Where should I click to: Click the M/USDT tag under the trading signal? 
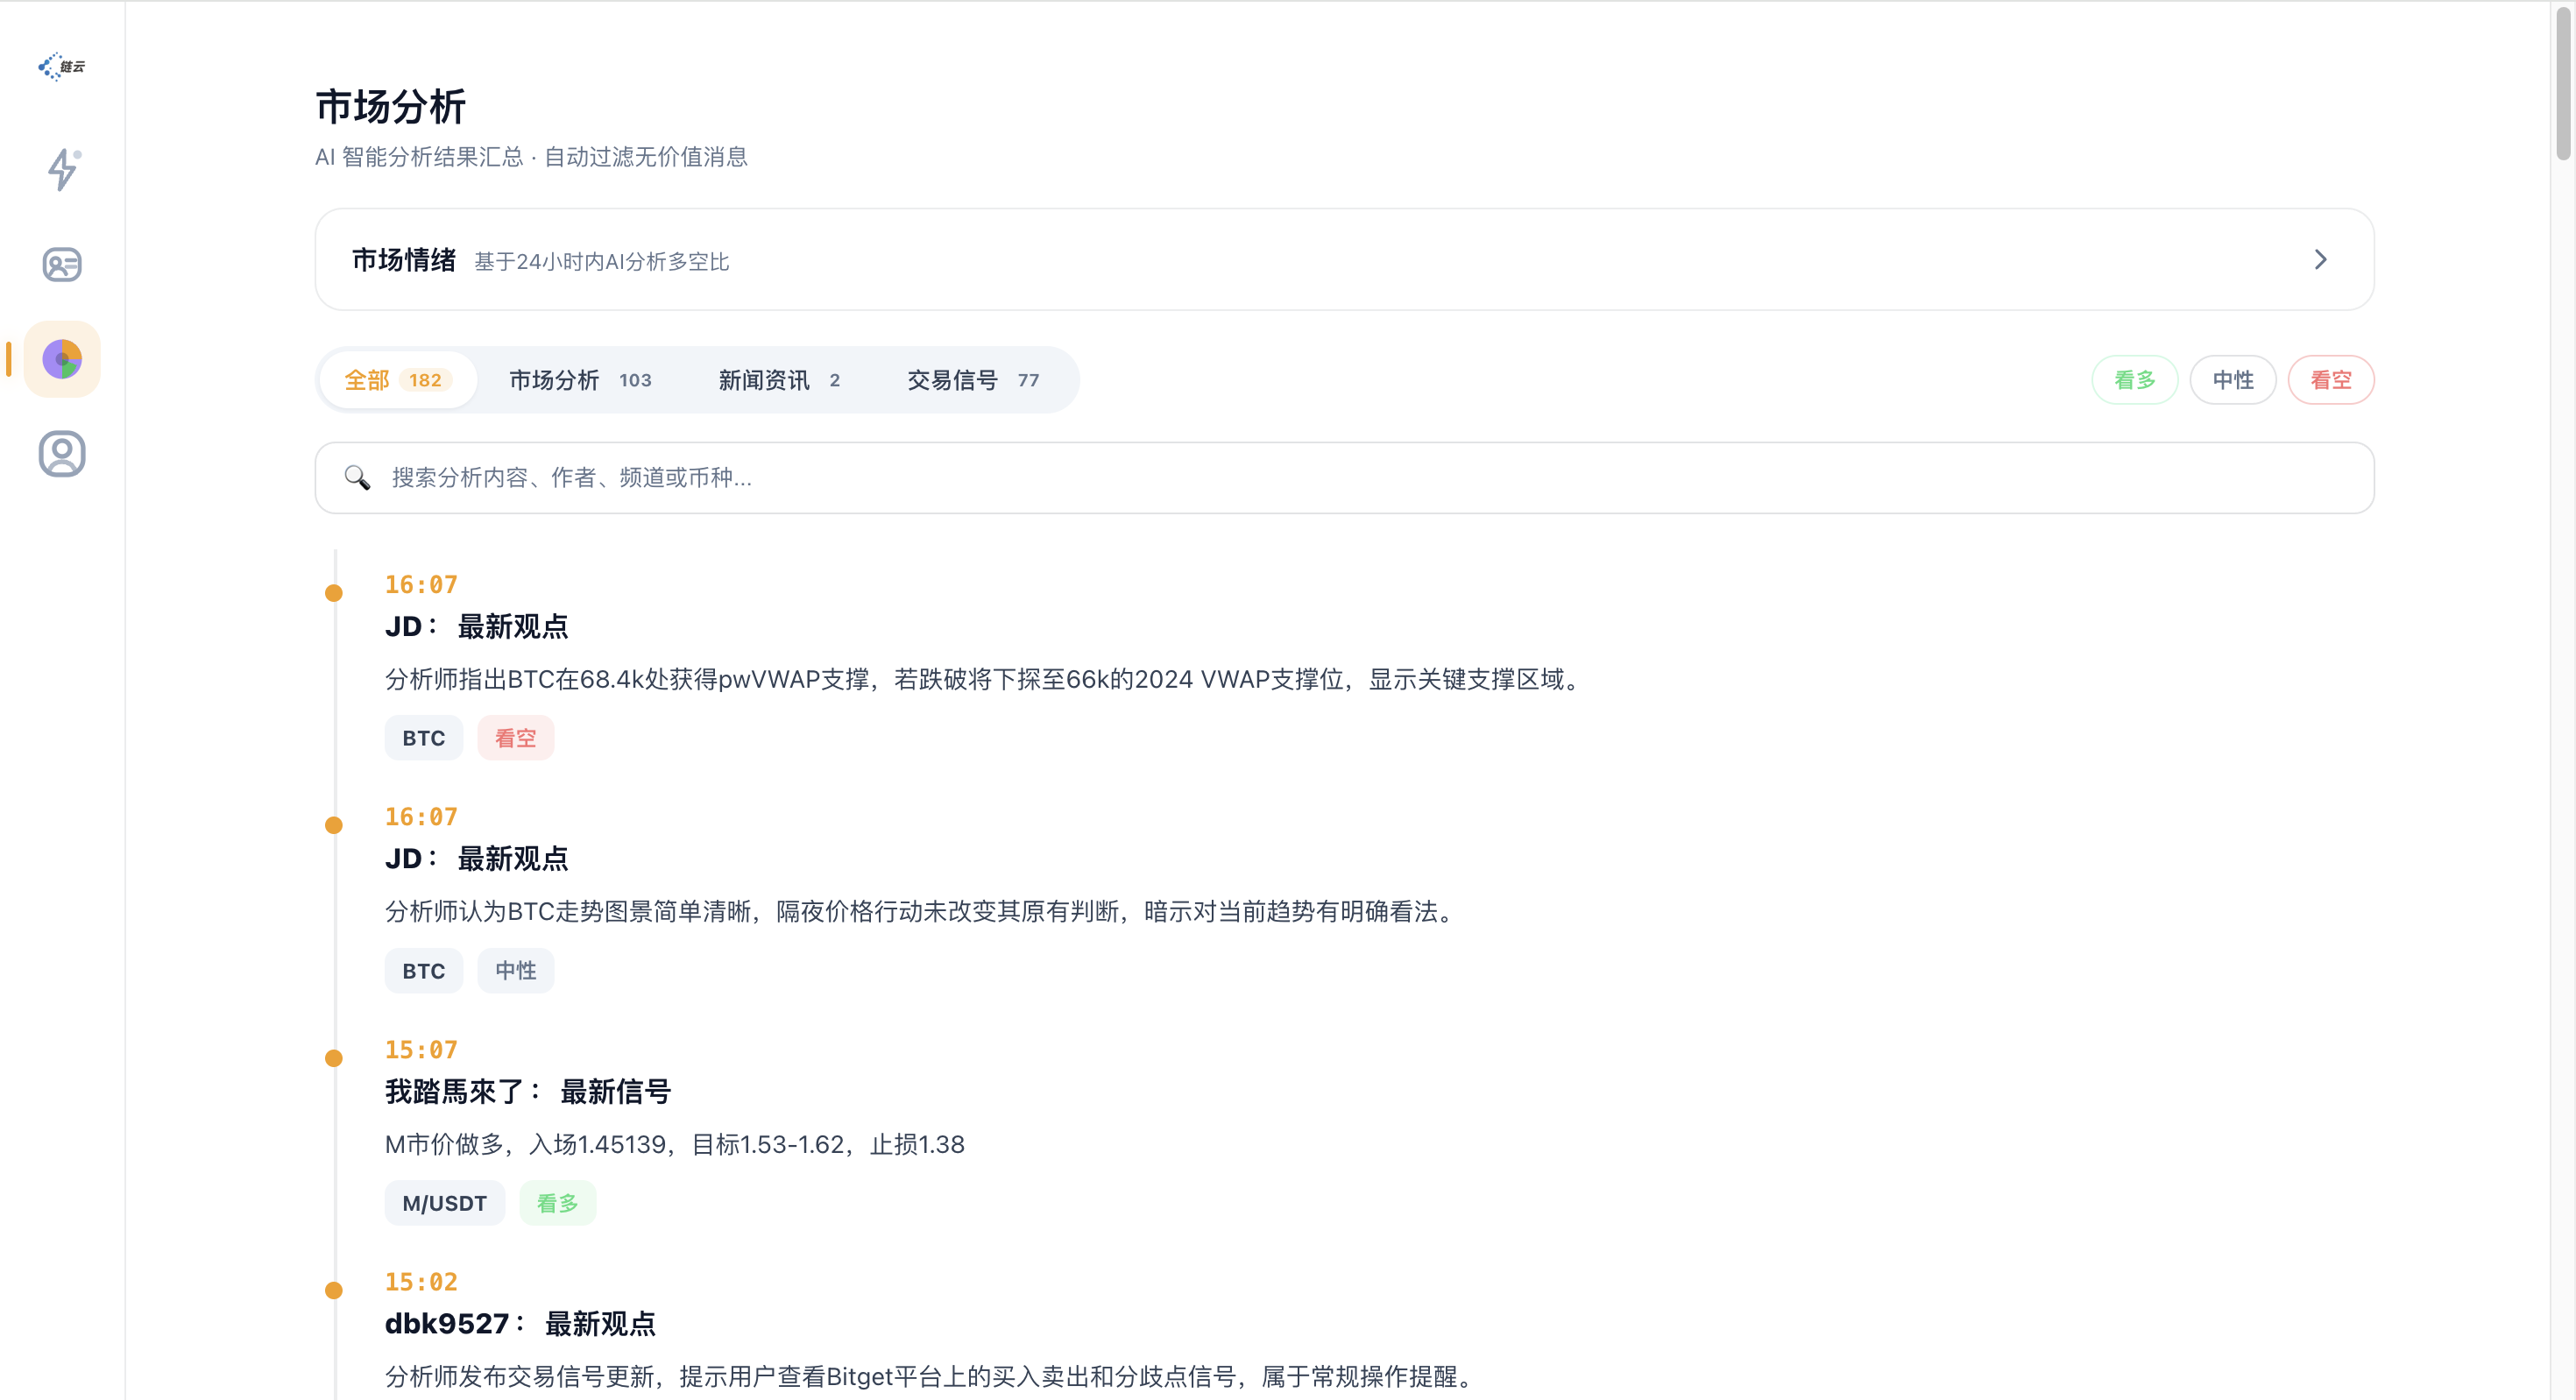444,1203
